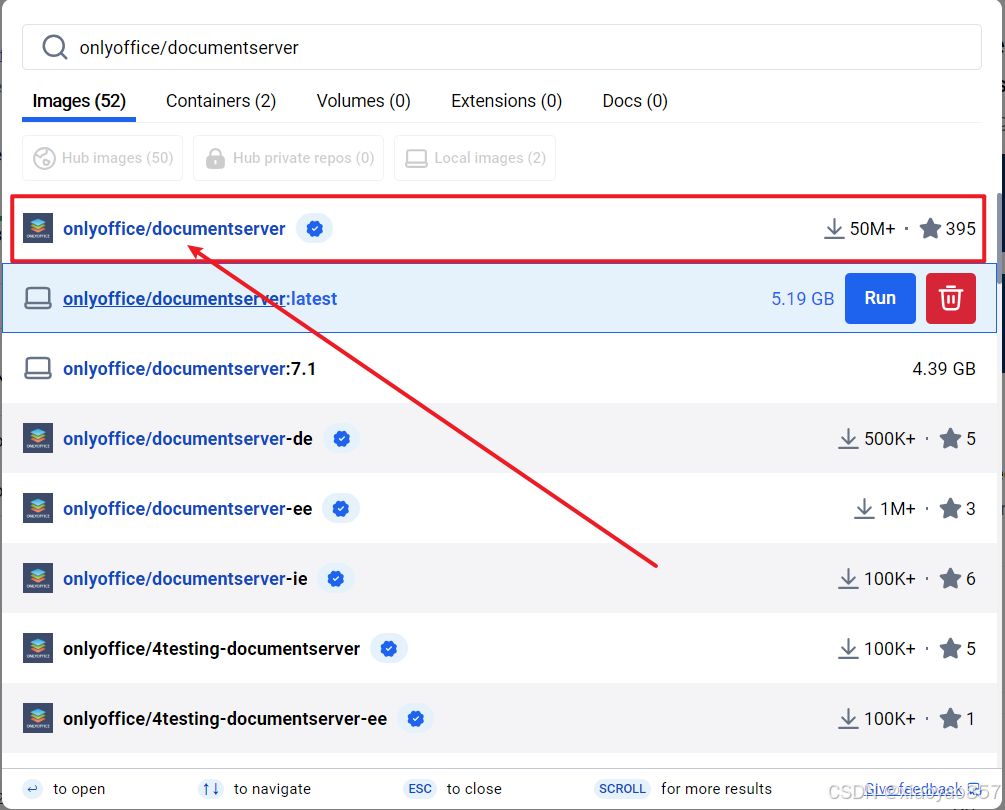Open the onlyoffice/documentserver-ie result
The width and height of the screenshot is (1005, 810).
tap(185, 578)
